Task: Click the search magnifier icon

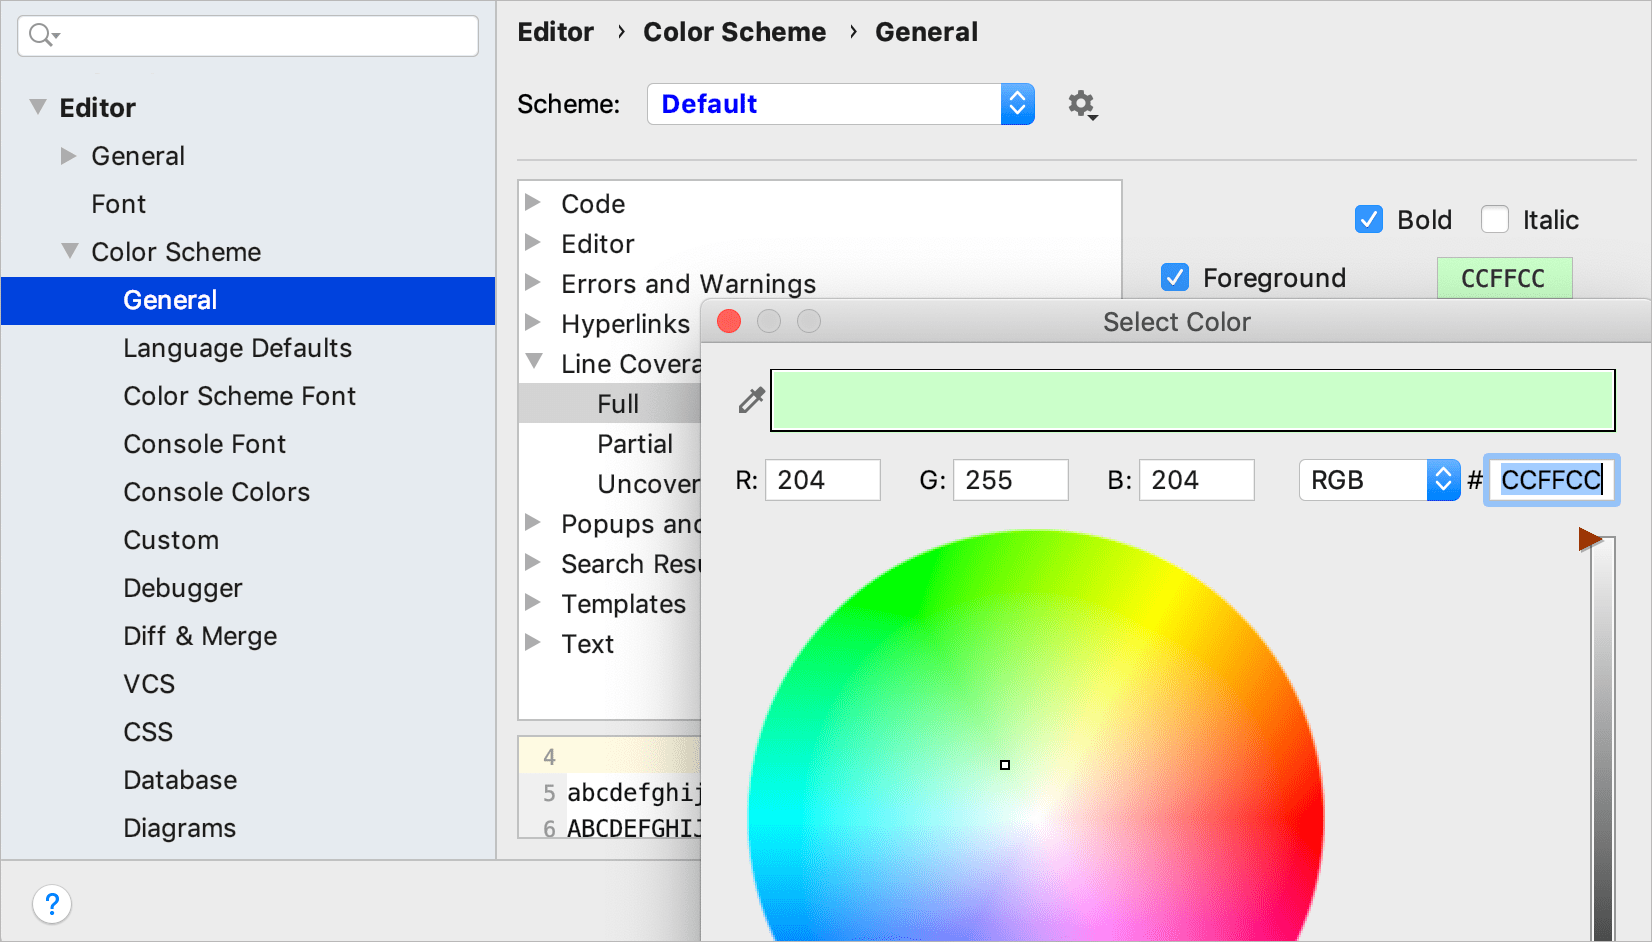Action: coord(43,36)
